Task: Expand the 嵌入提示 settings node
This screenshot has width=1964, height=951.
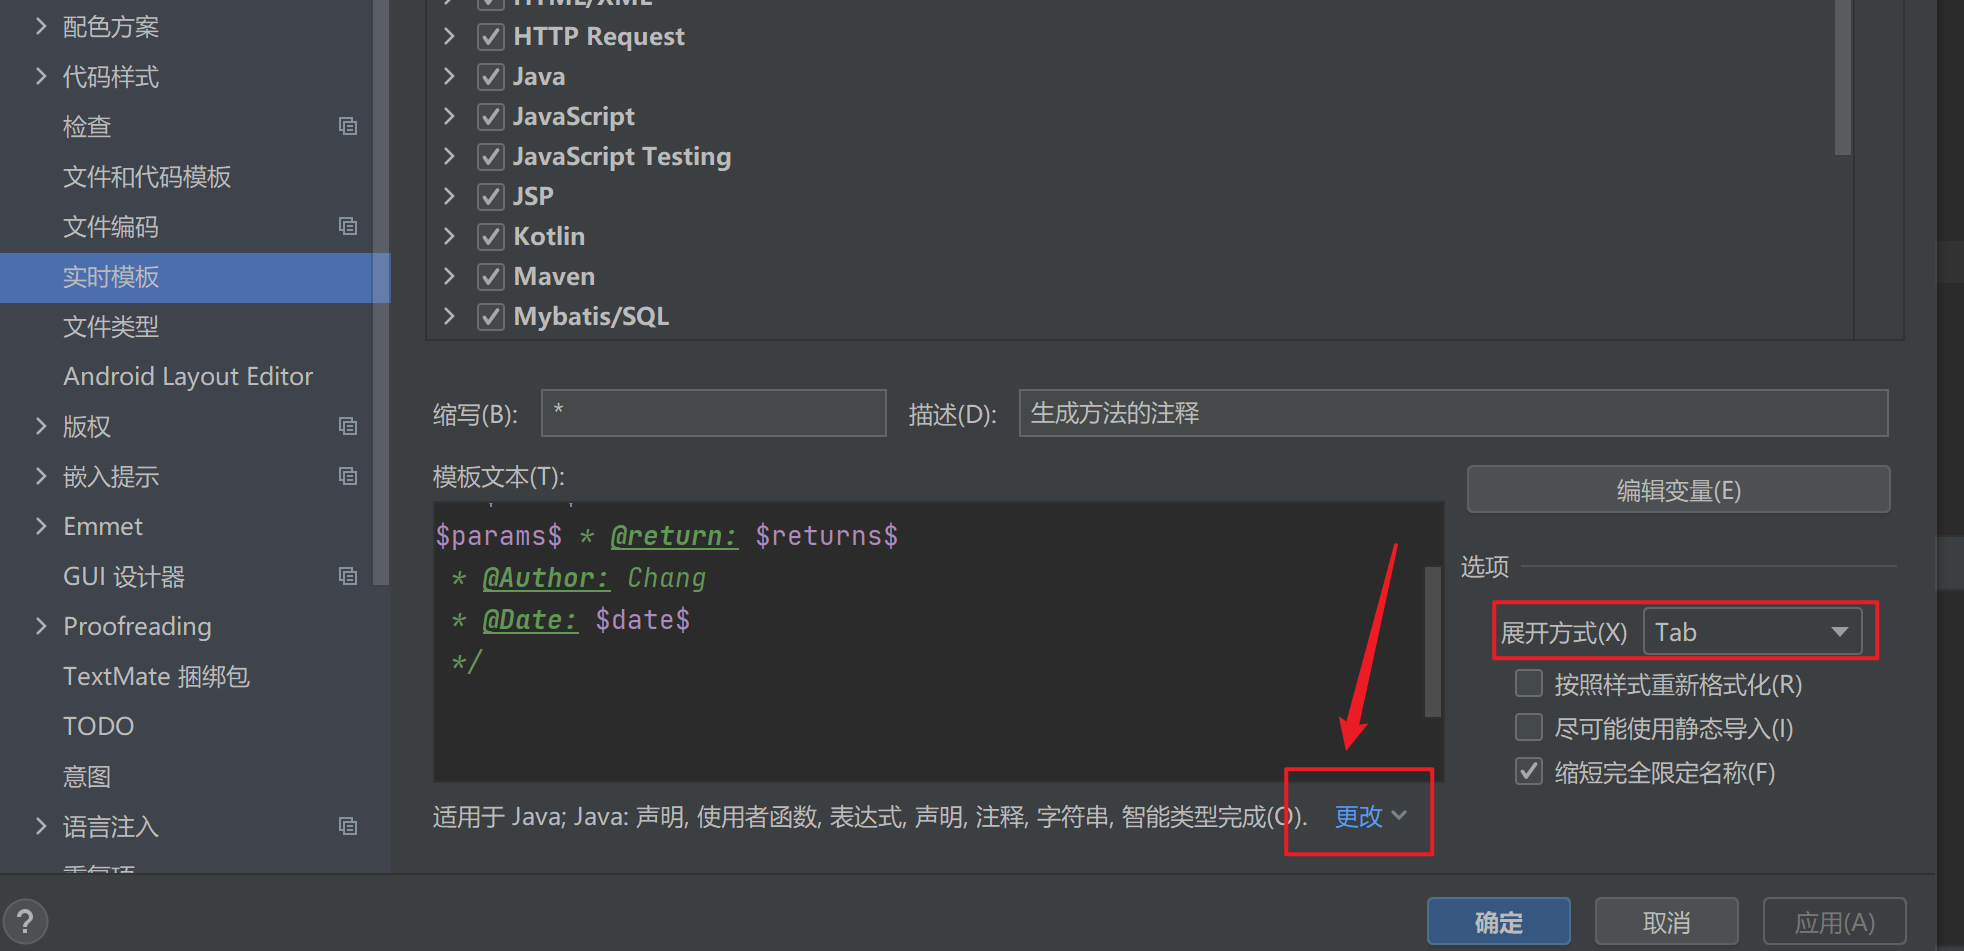Action: (41, 476)
